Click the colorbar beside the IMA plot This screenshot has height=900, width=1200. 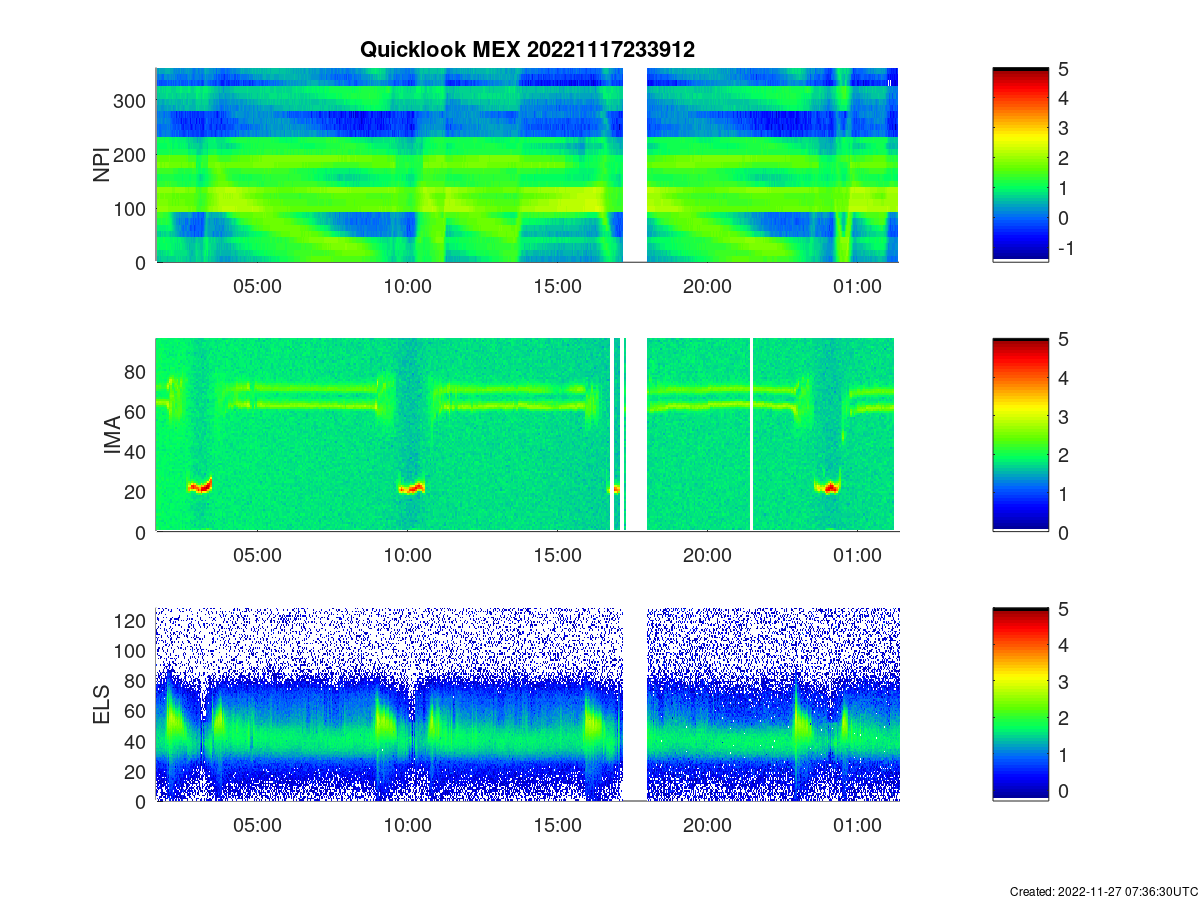tap(1020, 435)
